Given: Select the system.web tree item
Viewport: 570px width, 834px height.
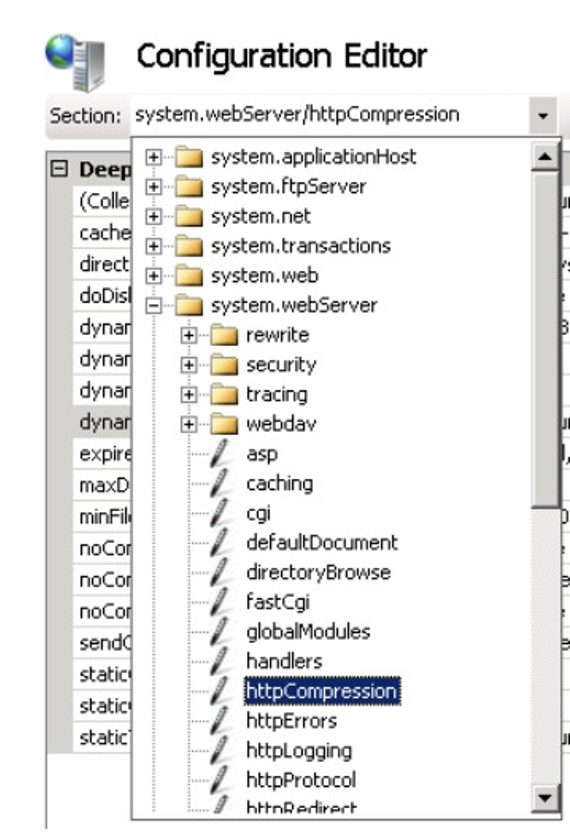Looking at the screenshot, I should (265, 276).
